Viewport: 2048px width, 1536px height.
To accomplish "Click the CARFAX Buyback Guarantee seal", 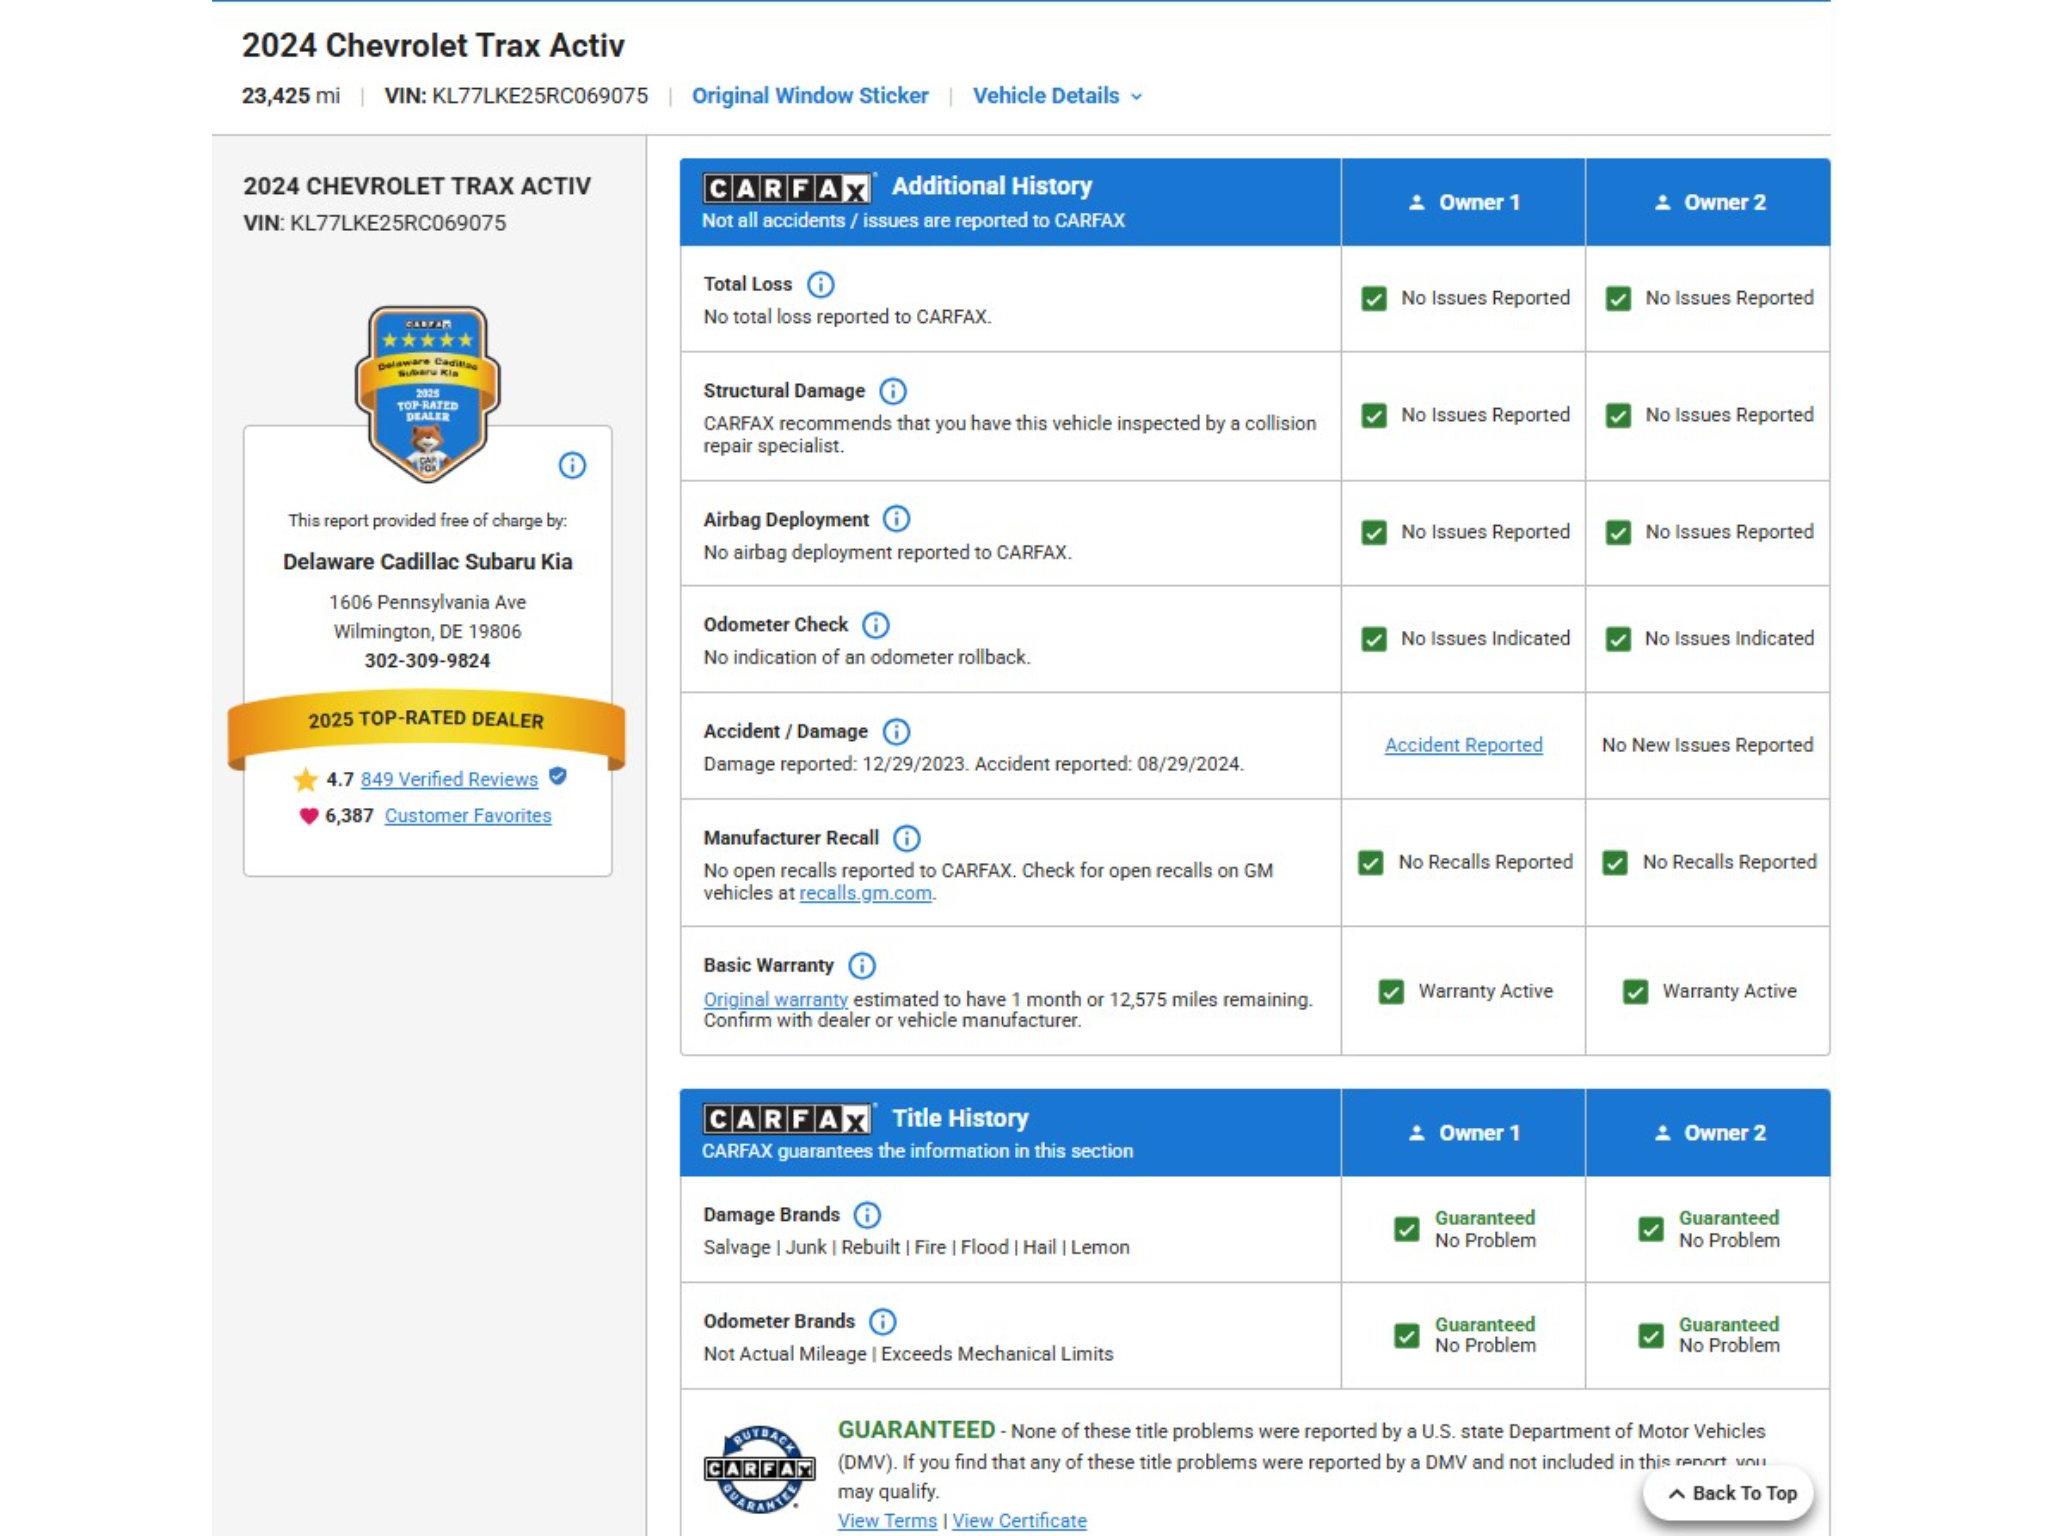I will [760, 1469].
